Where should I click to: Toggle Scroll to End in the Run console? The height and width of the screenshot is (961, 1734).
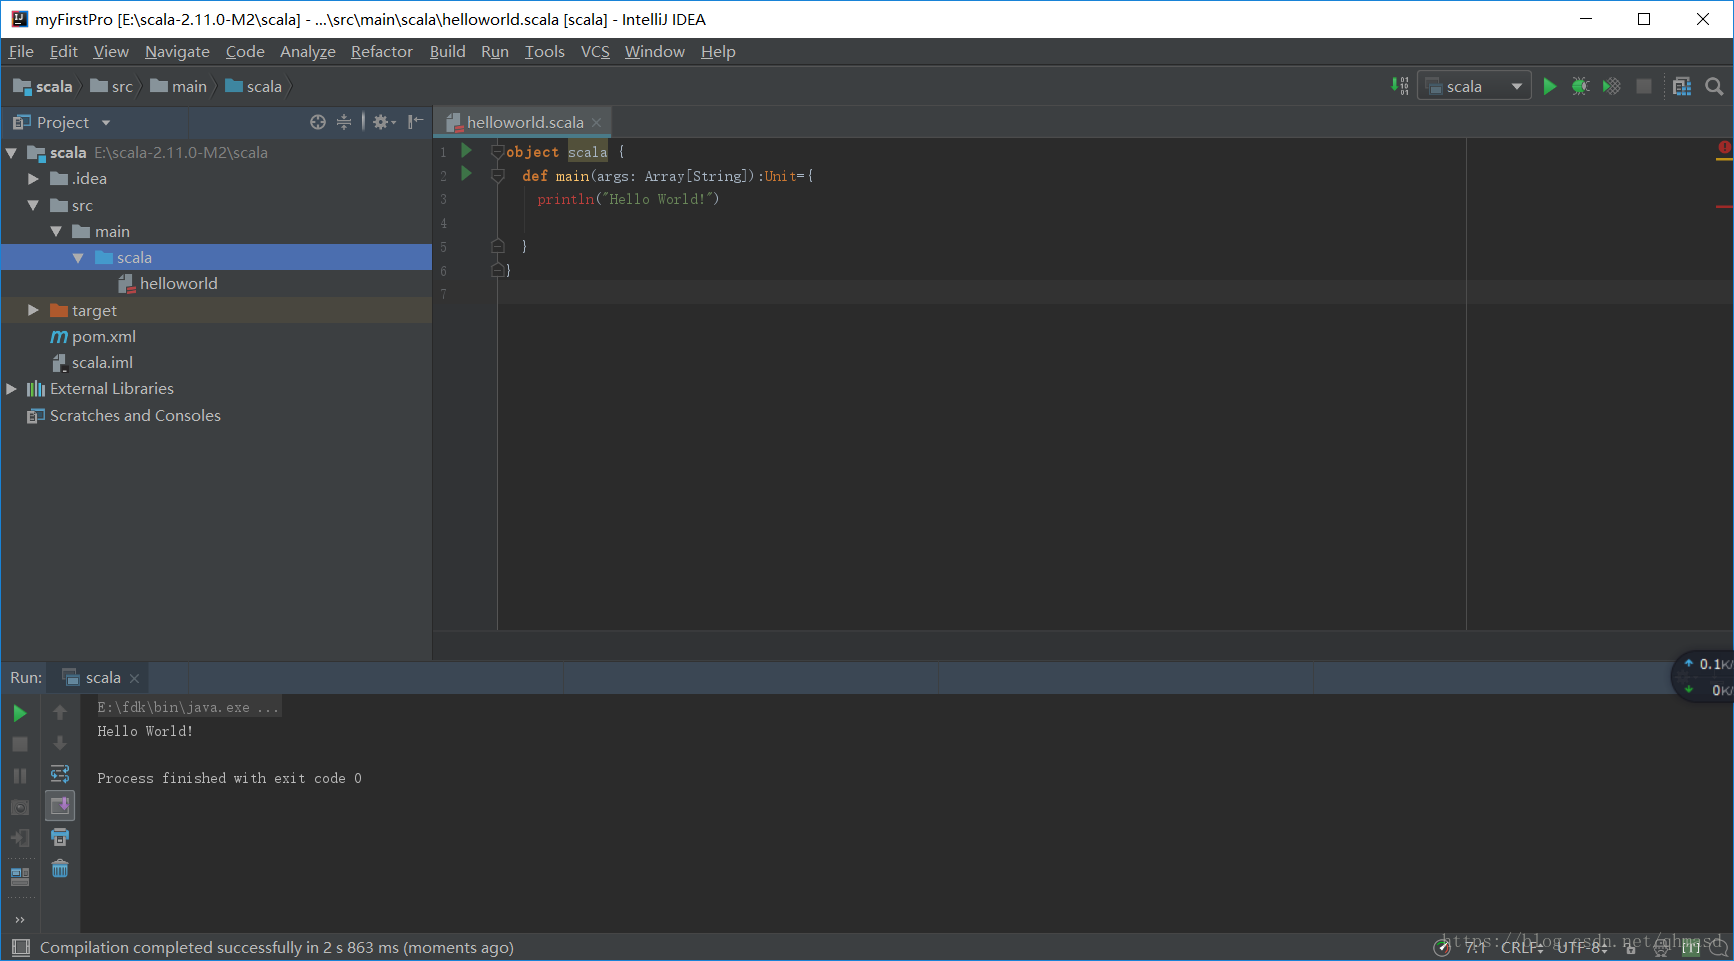(x=60, y=806)
